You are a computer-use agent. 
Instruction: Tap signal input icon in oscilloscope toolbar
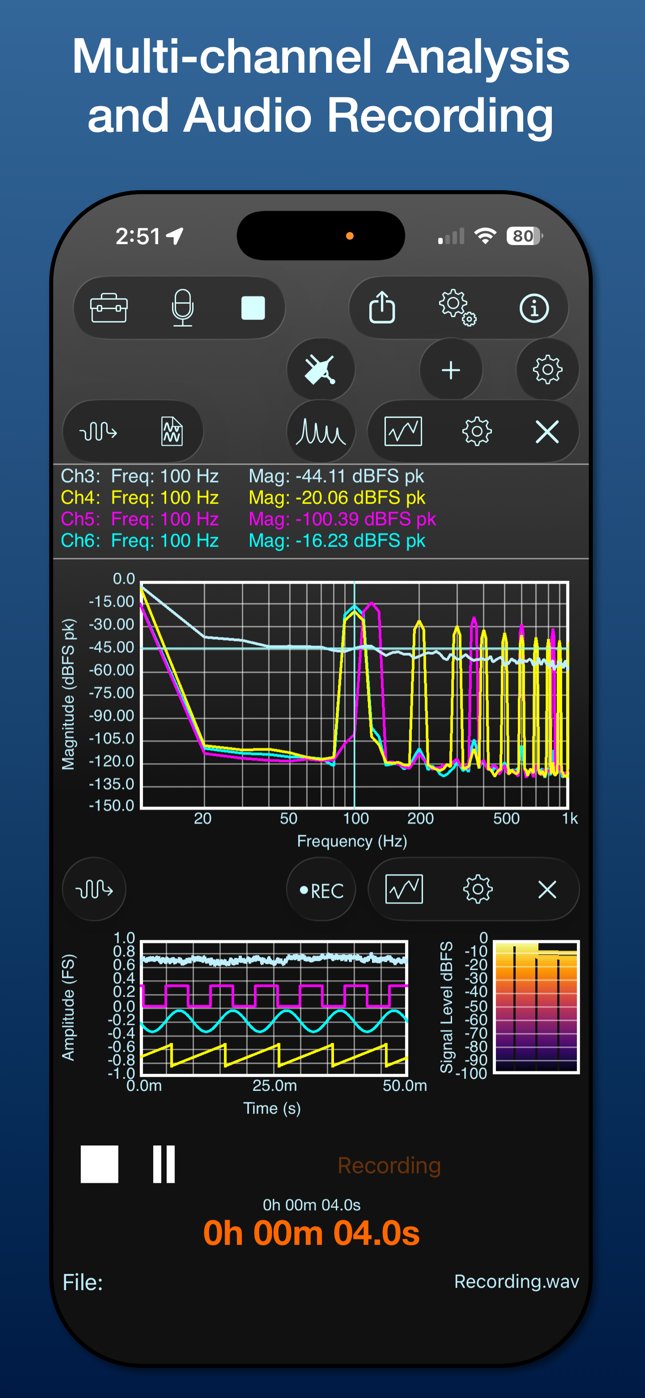[x=95, y=889]
